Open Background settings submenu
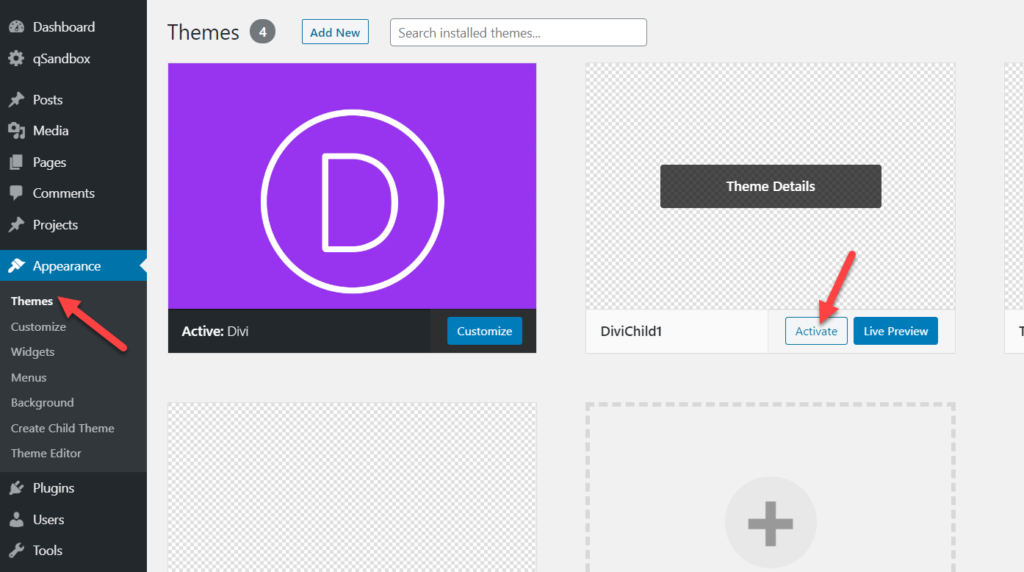Screen dimensions: 1024x572 pyautogui.click(x=42, y=403)
